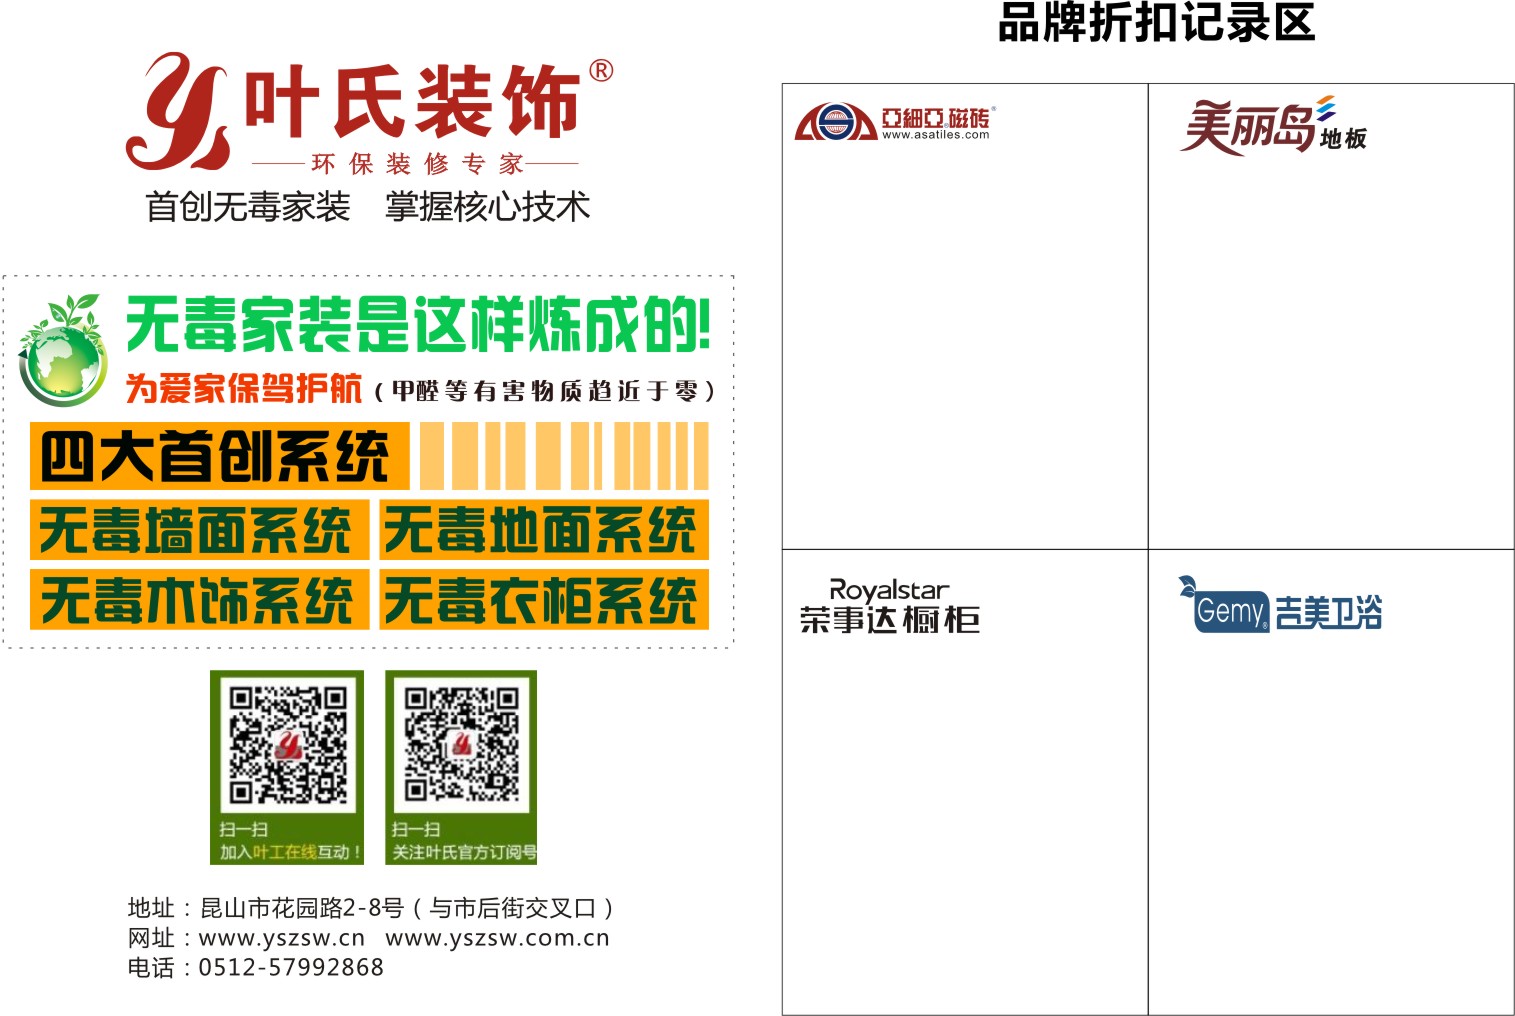Click the 亚细亚磁砖 brand name text

coord(936,117)
